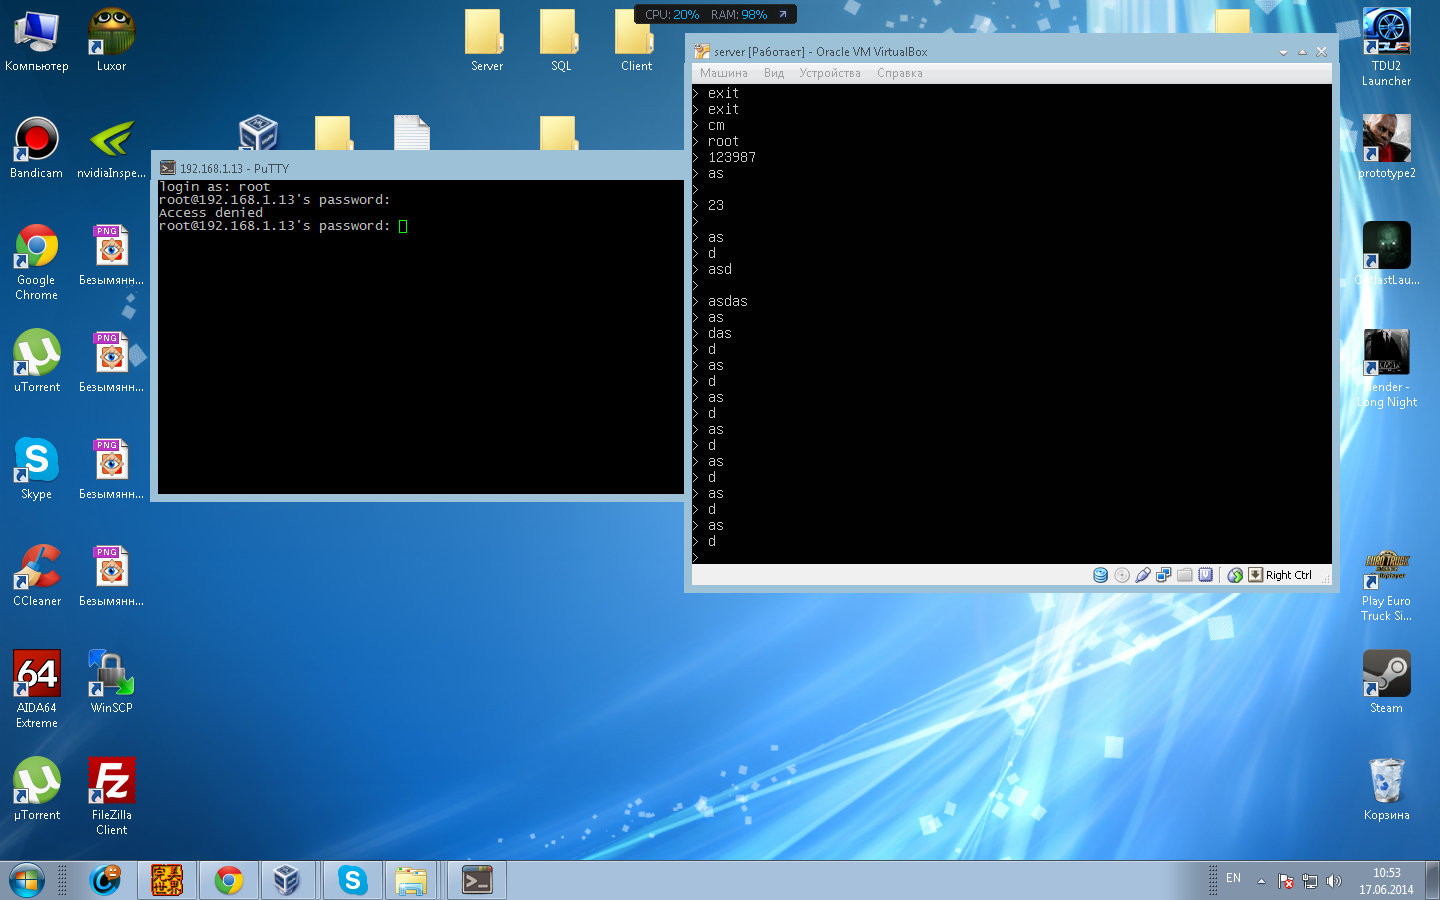1440x900 pixels.
Task: Open Вид menu in VirtualBox window
Action: 774,73
